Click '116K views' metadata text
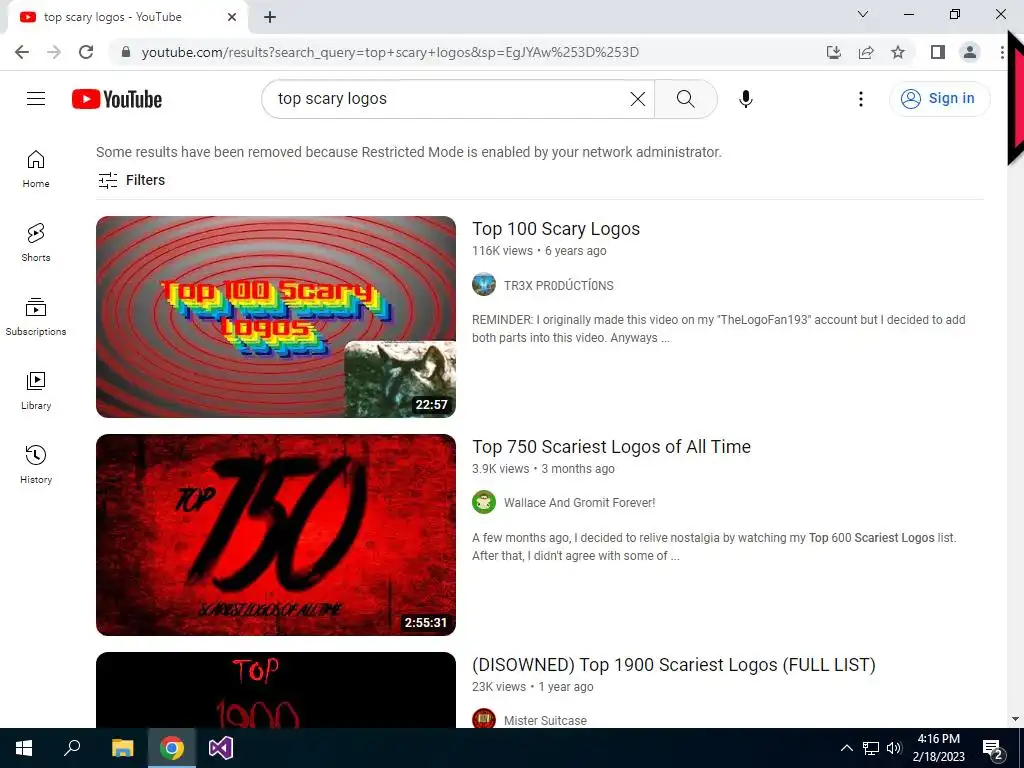Viewport: 1024px width, 768px height. click(502, 251)
